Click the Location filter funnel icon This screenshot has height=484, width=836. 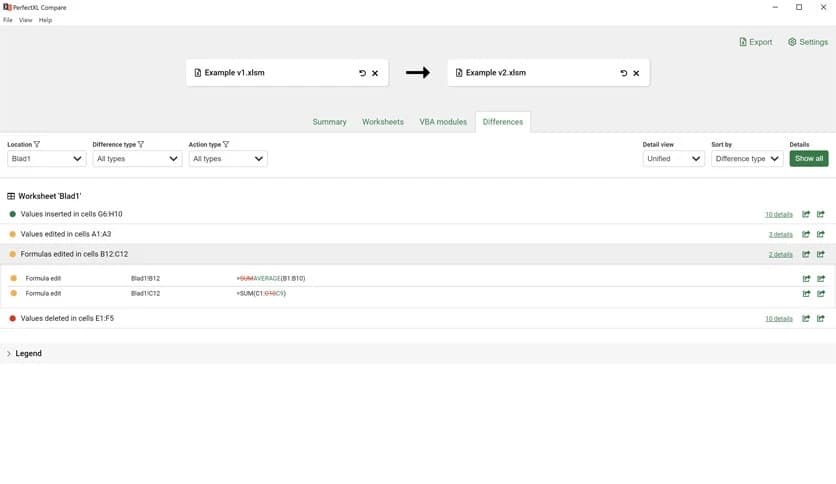[37, 144]
